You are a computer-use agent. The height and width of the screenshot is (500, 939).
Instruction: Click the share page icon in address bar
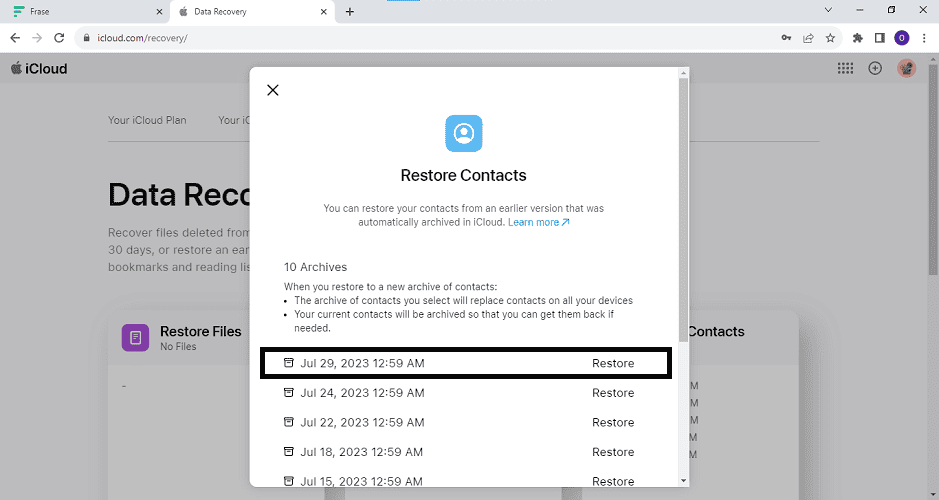[808, 38]
